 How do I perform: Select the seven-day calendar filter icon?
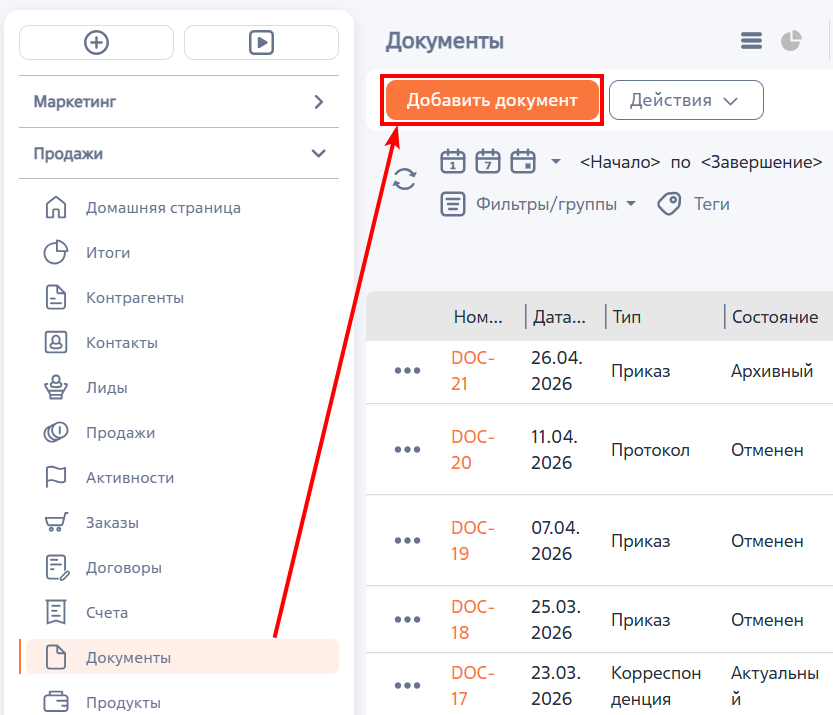[x=488, y=161]
